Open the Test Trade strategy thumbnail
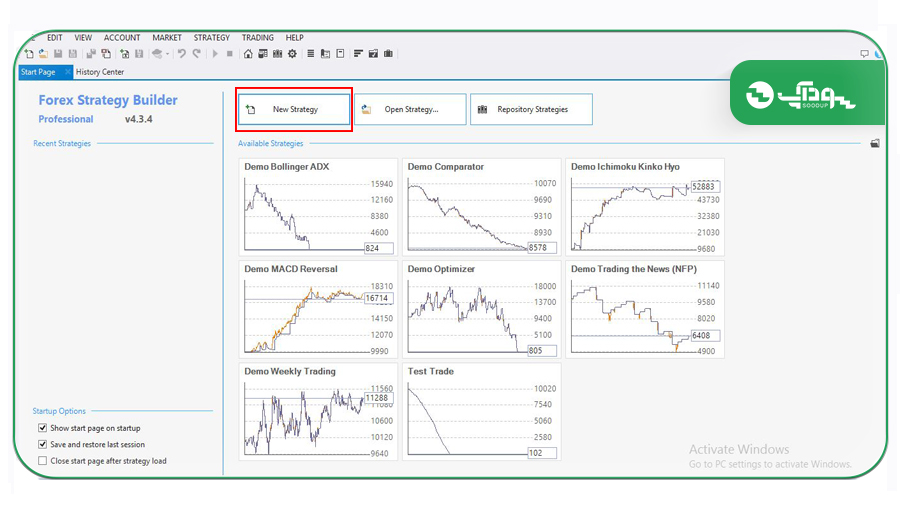Screen dimensions: 900x508 [482, 412]
